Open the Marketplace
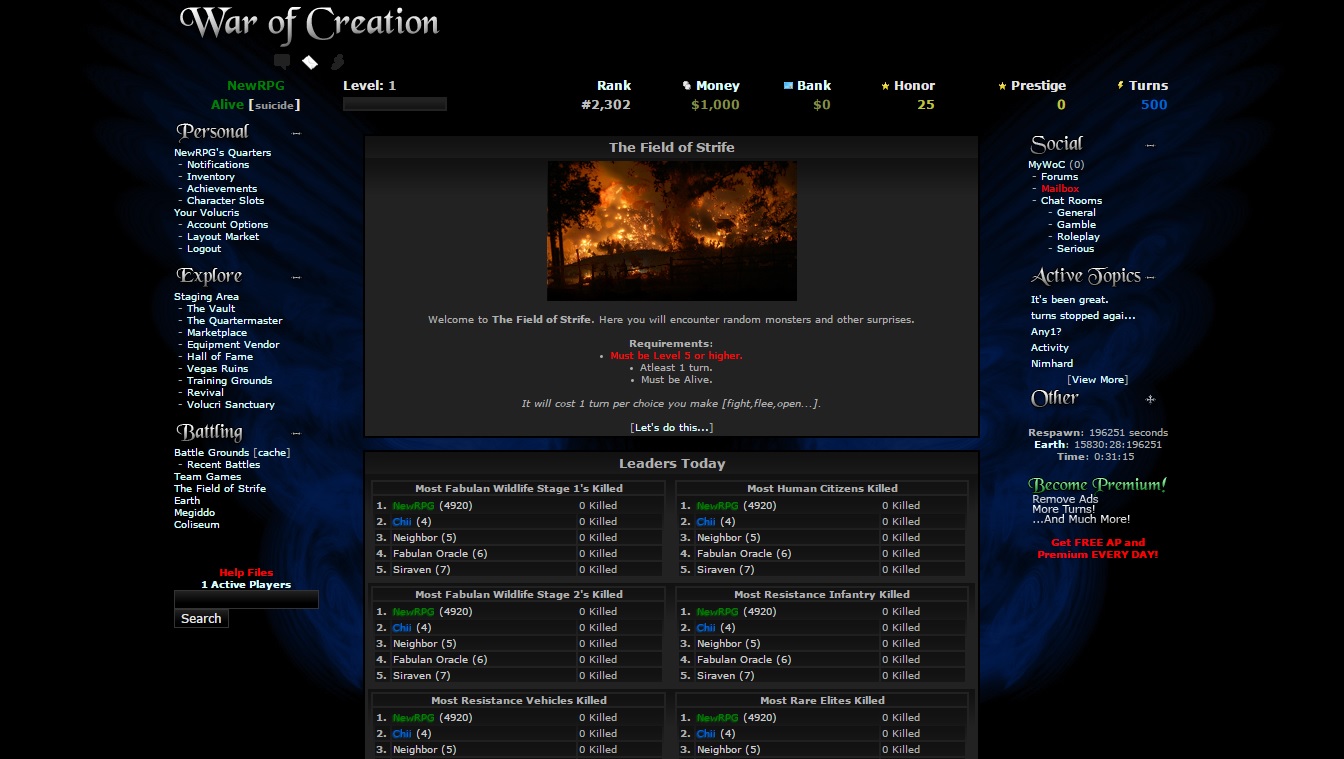This screenshot has width=1344, height=759. (217, 333)
